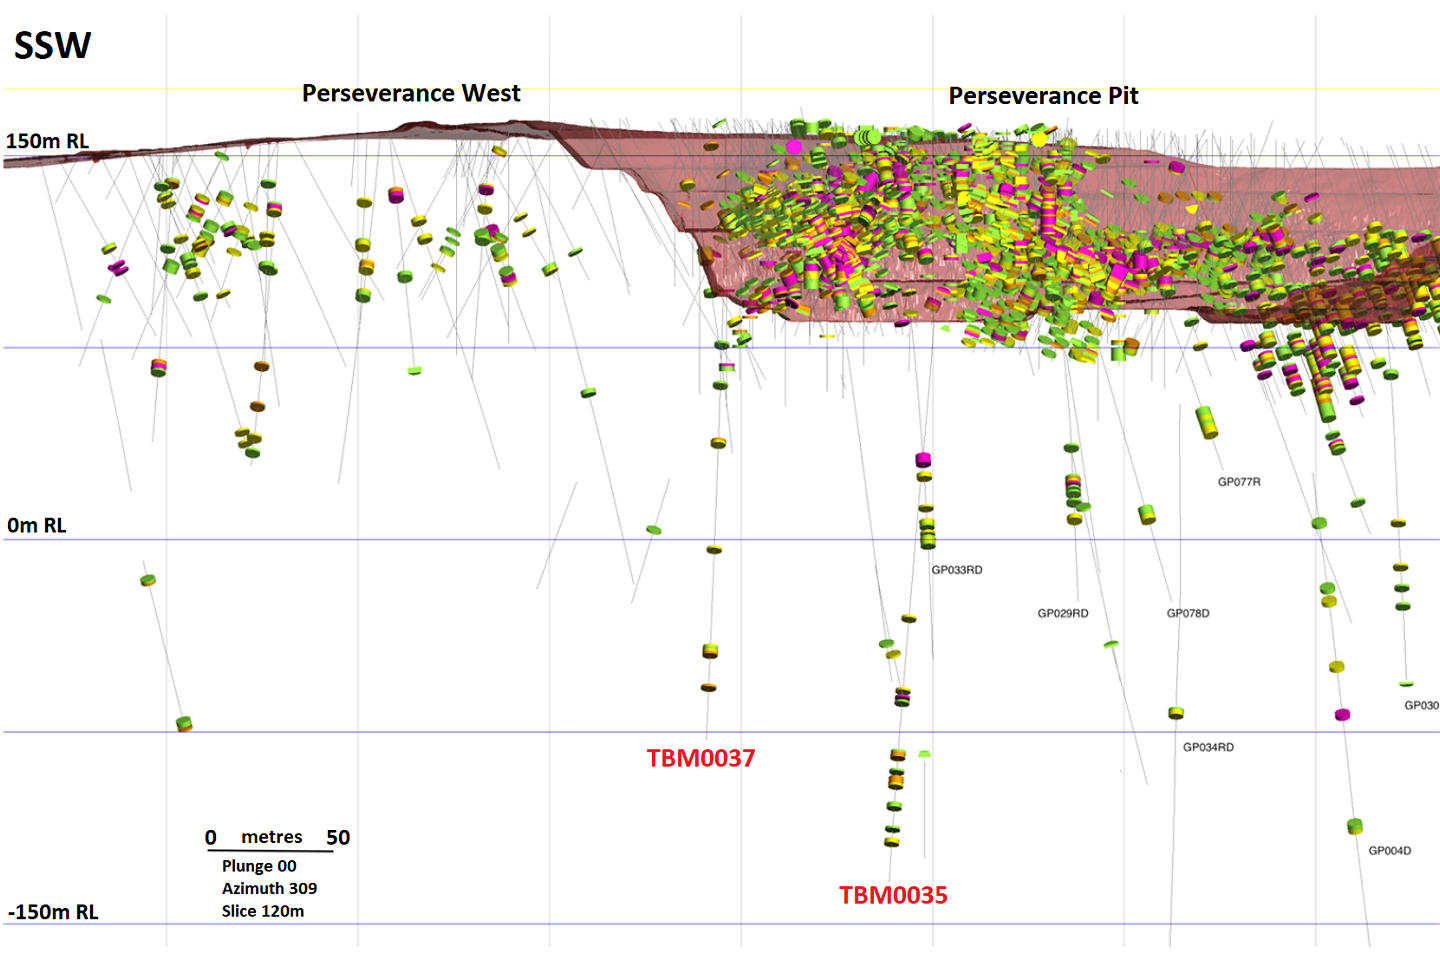Click the GP078D hole label
The image size is (1440, 960).
click(1187, 613)
